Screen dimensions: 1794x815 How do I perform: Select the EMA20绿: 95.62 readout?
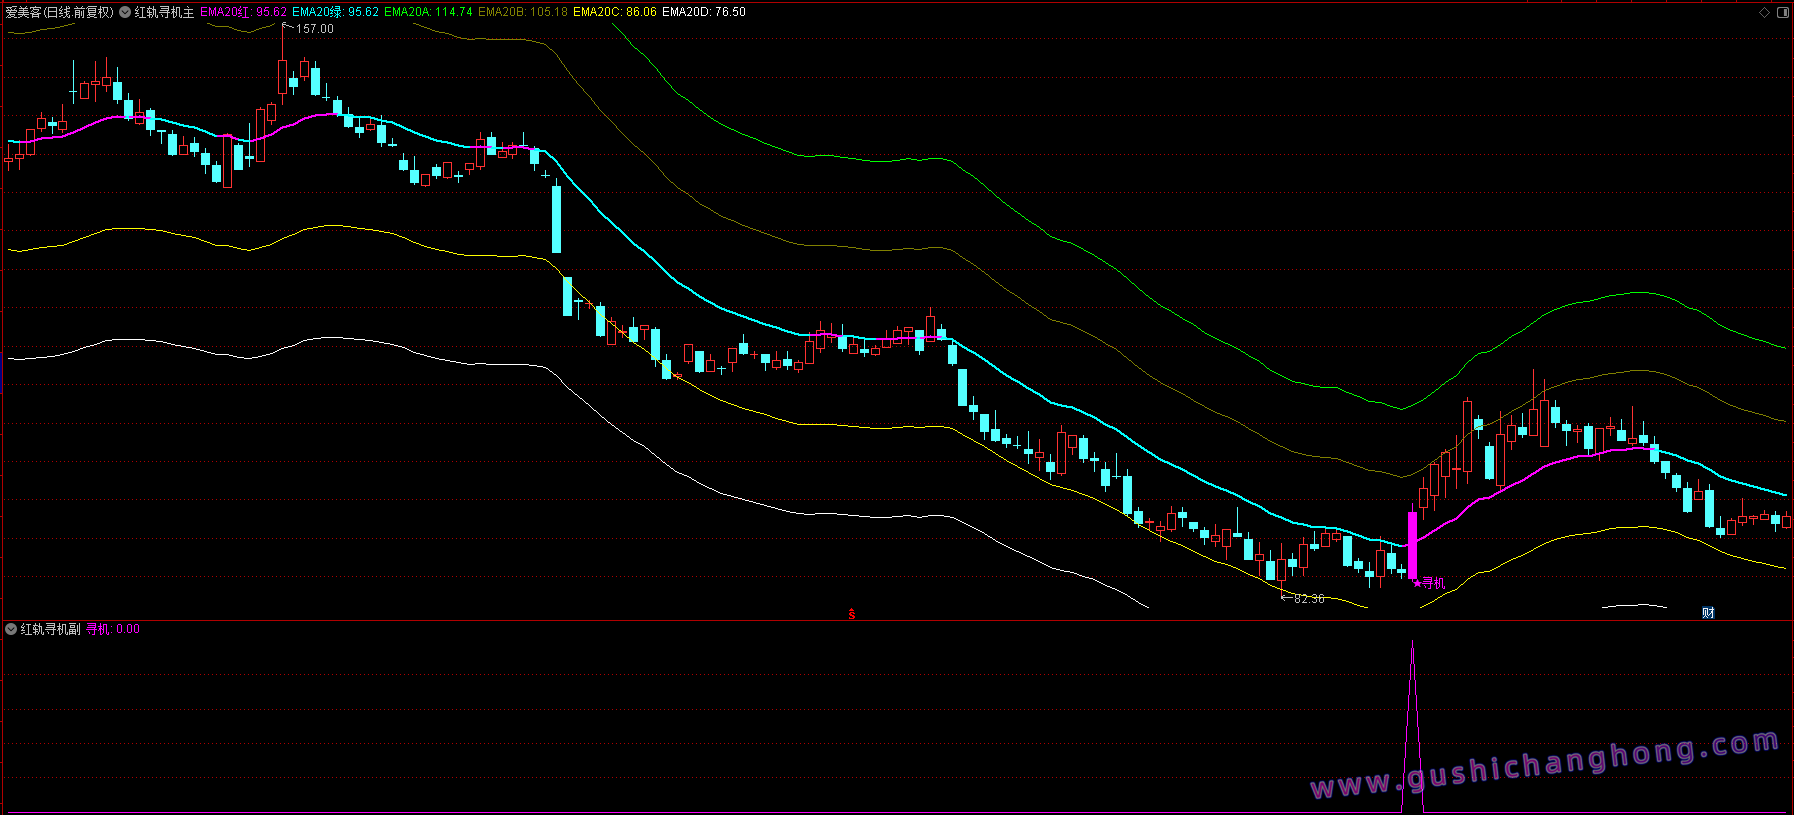[x=335, y=12]
